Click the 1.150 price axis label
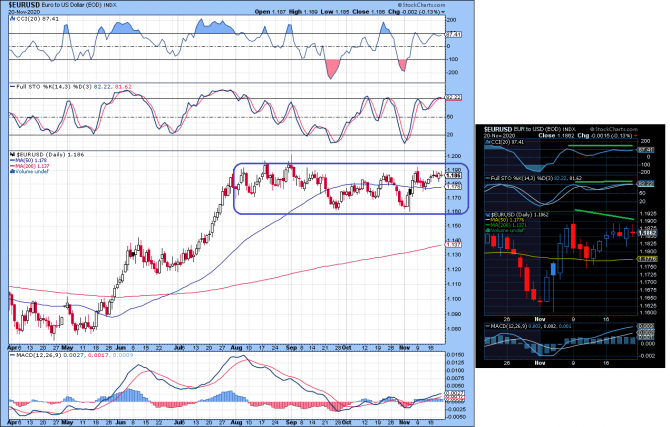 click(x=454, y=226)
